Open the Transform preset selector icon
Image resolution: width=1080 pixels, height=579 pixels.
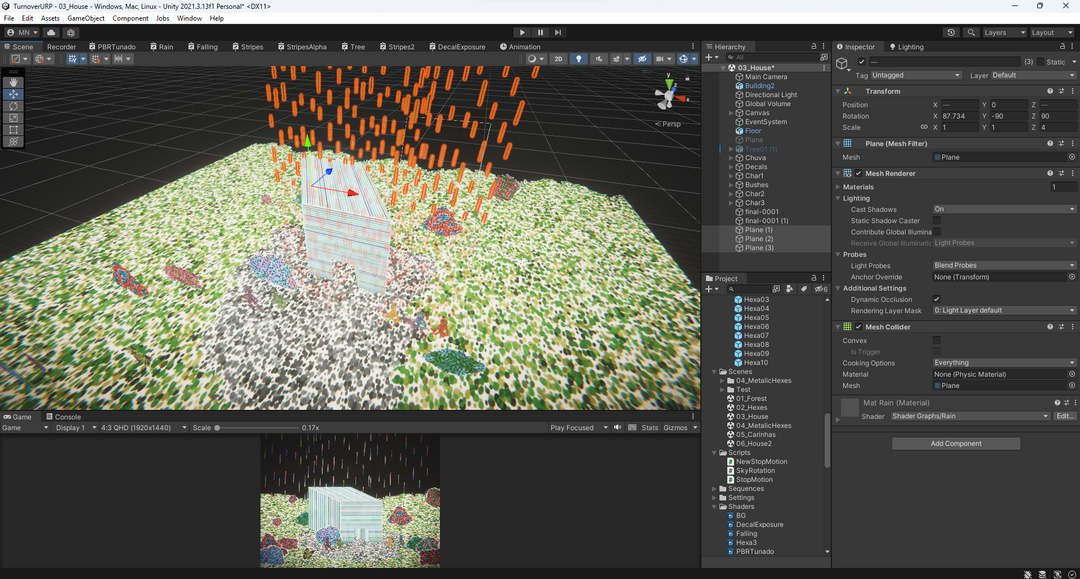[x=1061, y=91]
